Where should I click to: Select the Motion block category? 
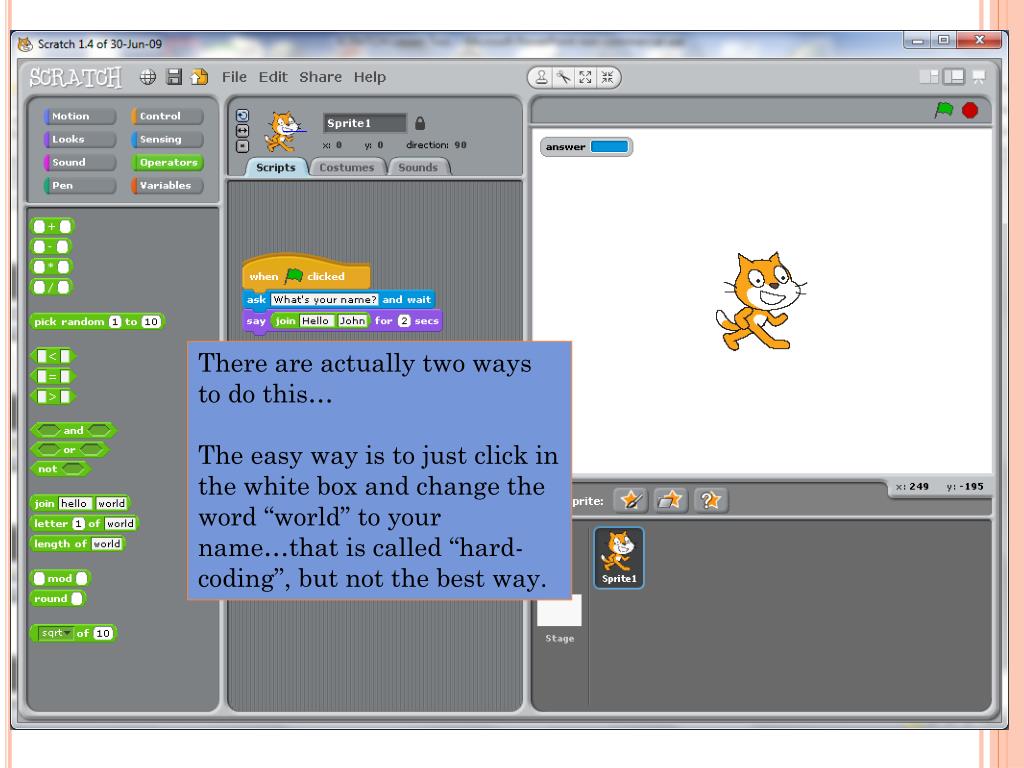80,116
